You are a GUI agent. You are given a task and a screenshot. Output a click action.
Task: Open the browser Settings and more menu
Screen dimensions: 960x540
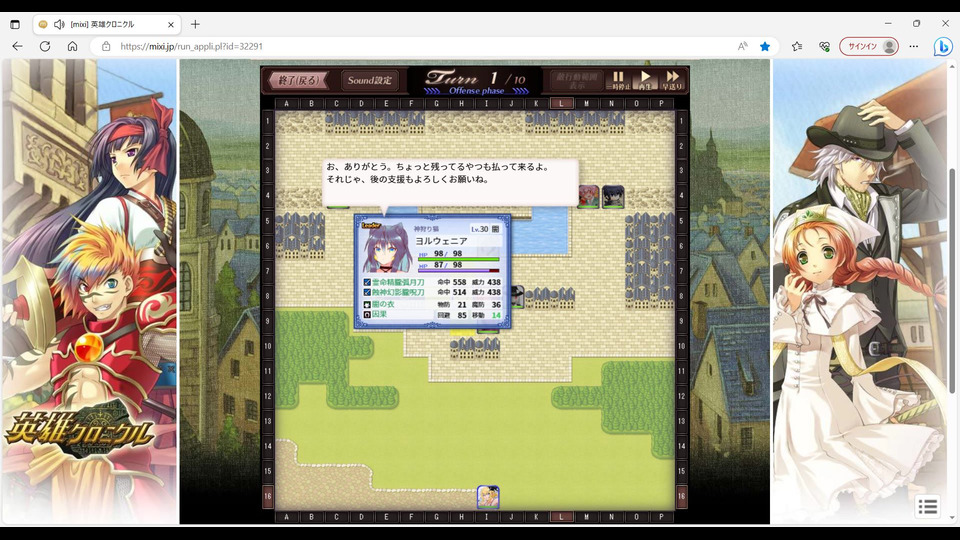tap(913, 46)
